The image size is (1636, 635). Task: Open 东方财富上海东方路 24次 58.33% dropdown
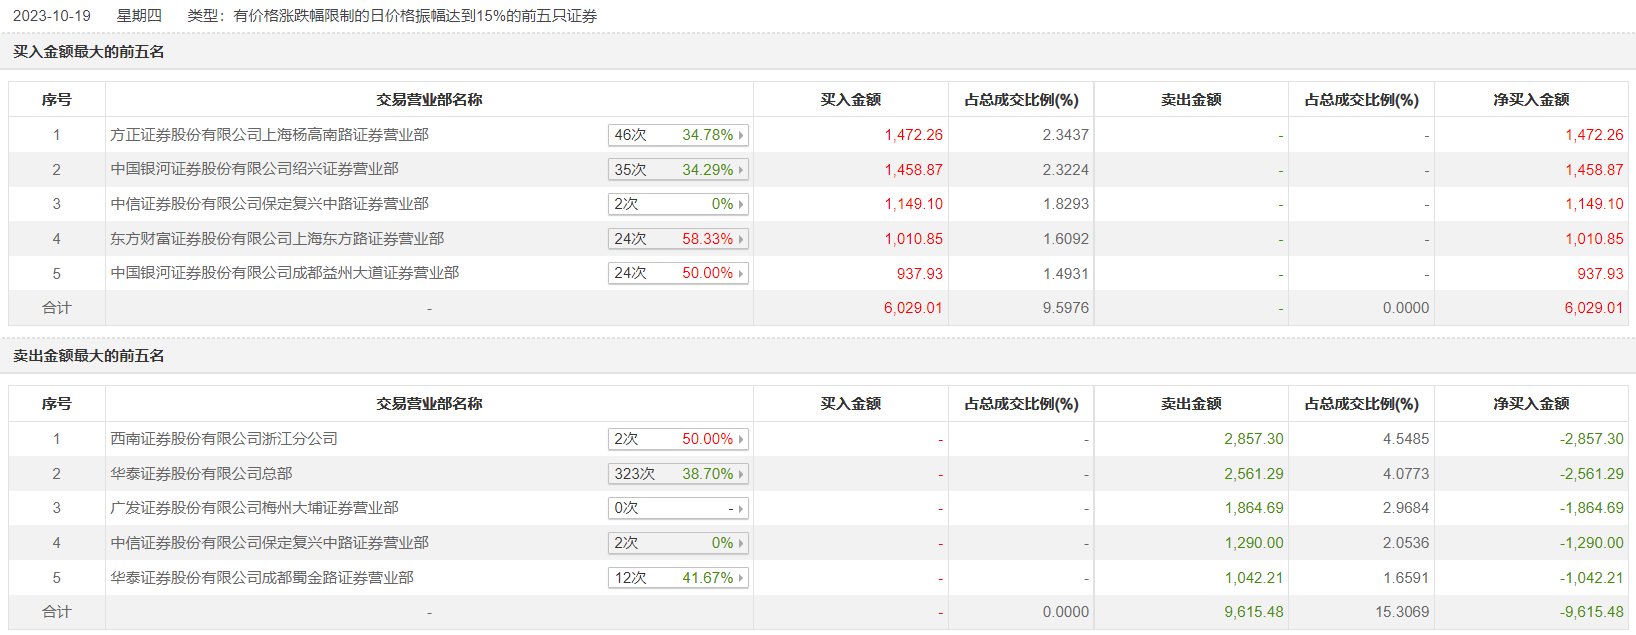677,239
